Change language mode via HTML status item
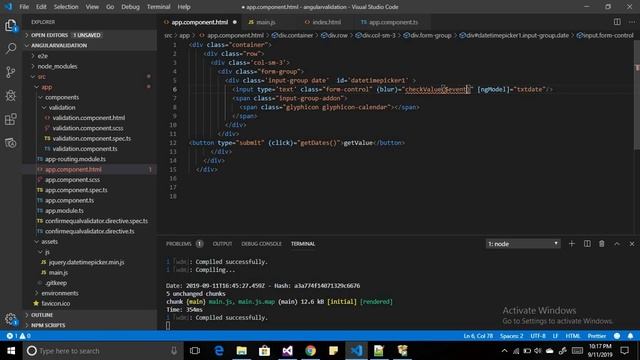The width and height of the screenshot is (640, 360). 573,336
